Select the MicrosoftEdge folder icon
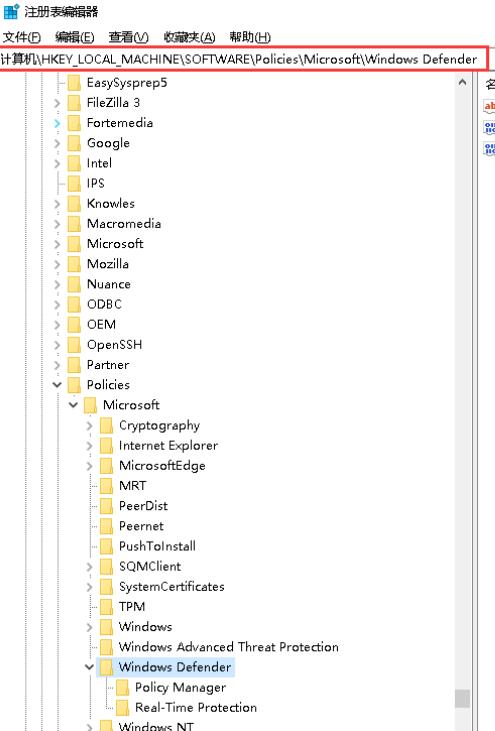 click(x=106, y=466)
